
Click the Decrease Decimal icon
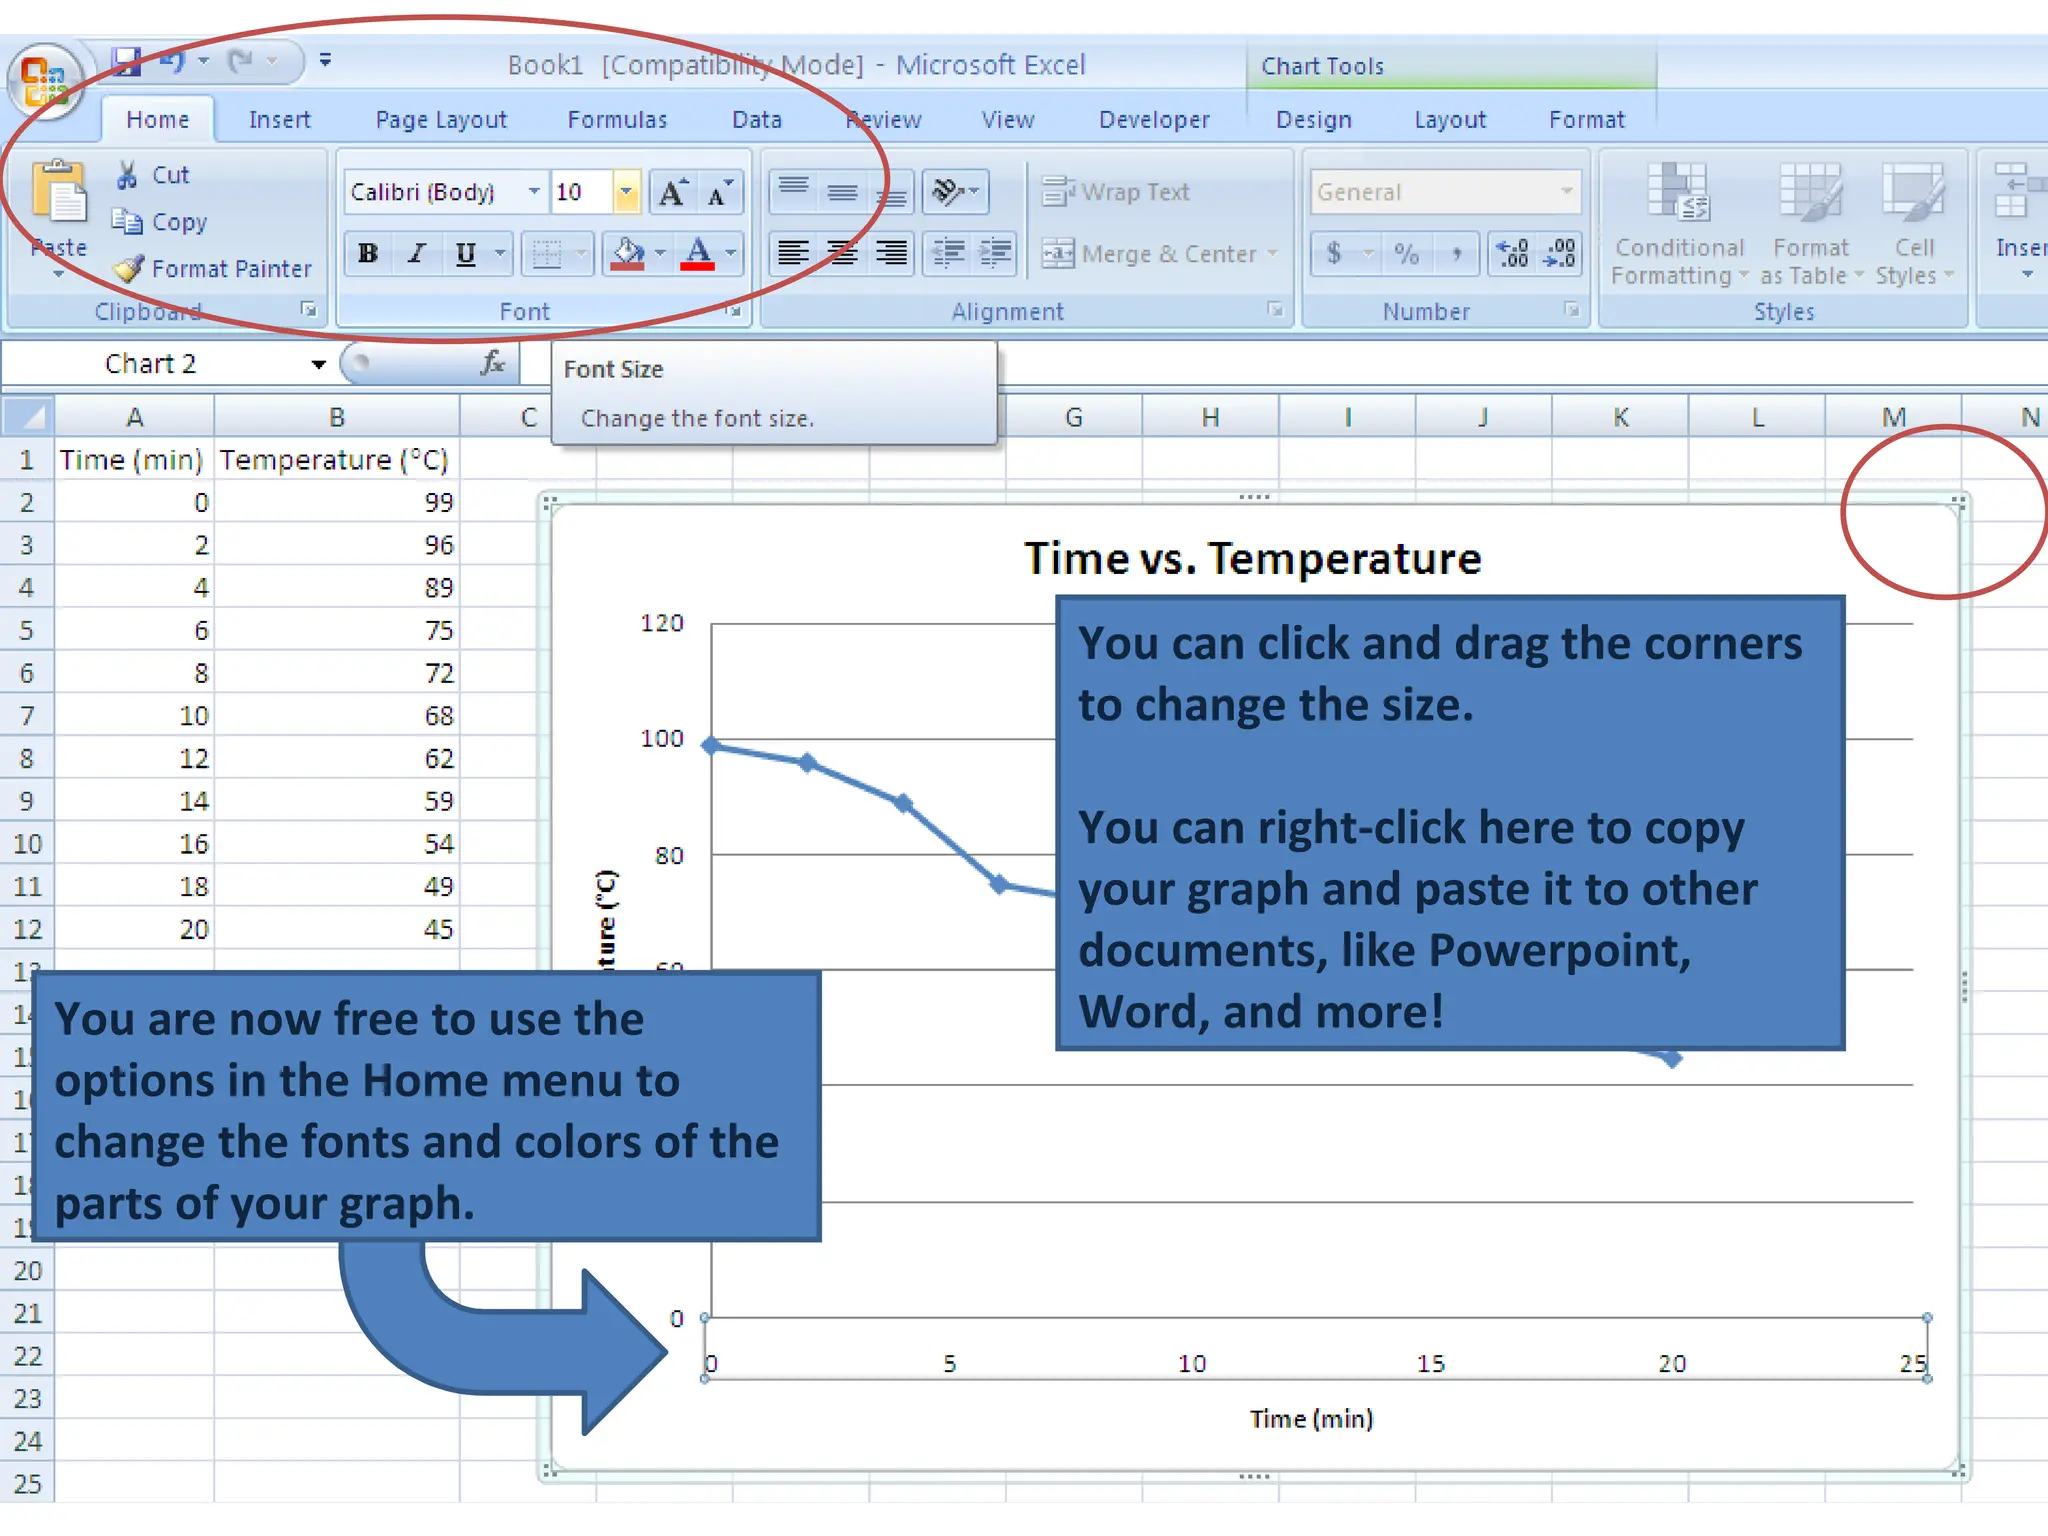(x=1558, y=253)
